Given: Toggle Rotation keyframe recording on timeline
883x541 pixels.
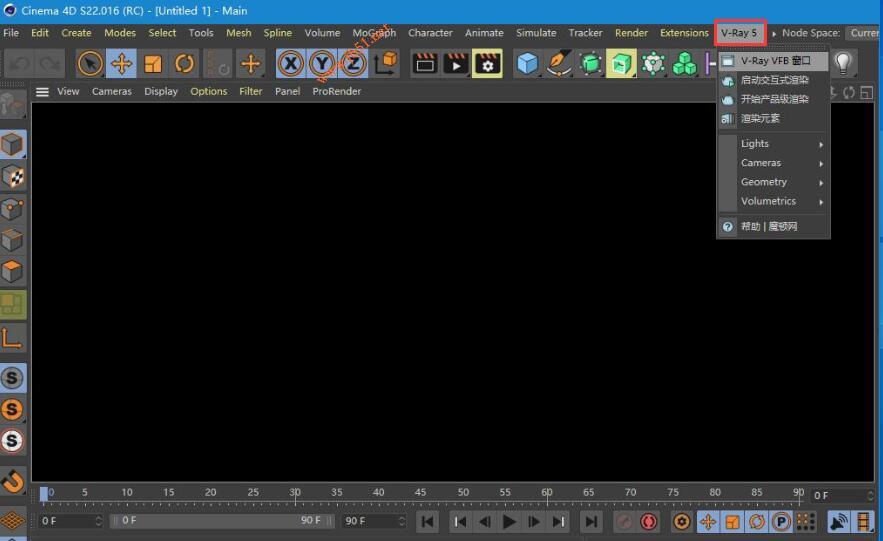Looking at the screenshot, I should click(757, 522).
